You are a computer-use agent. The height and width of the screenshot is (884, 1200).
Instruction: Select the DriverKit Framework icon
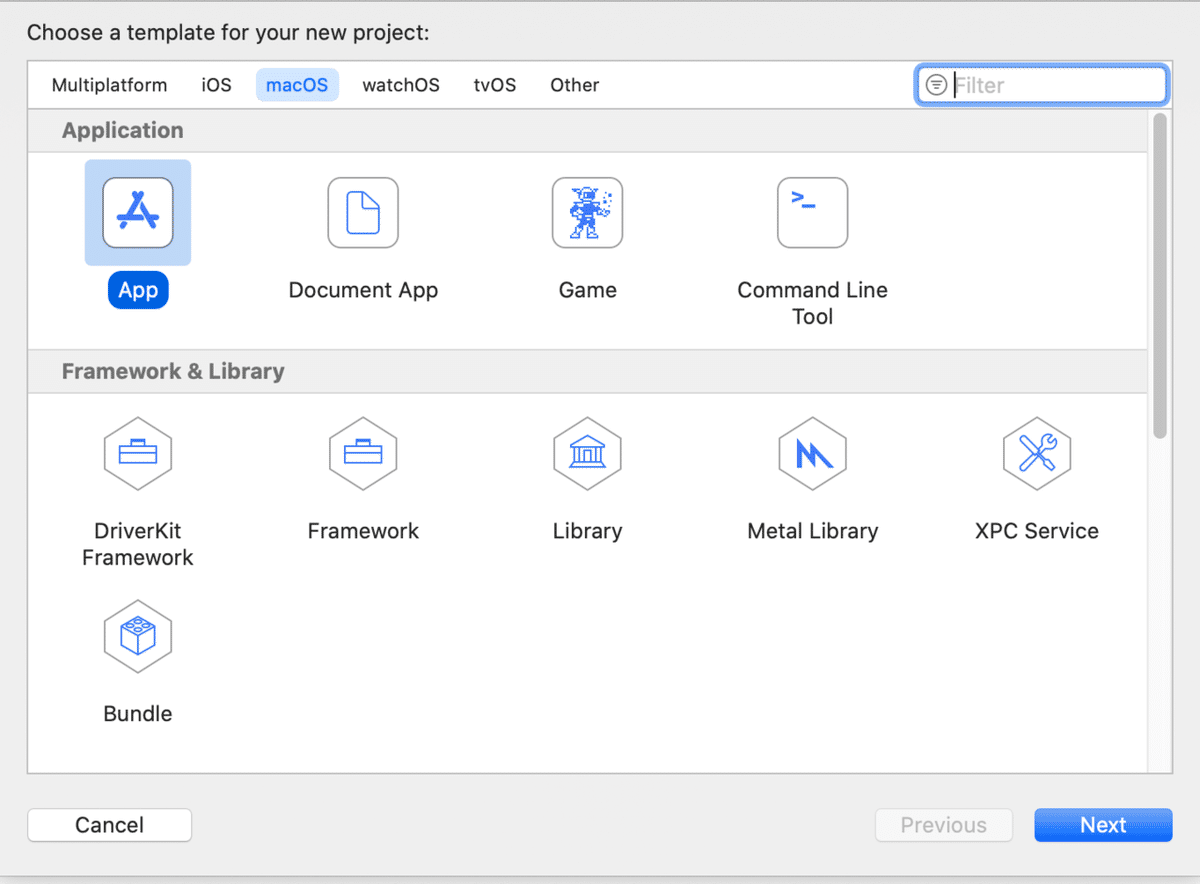[138, 454]
